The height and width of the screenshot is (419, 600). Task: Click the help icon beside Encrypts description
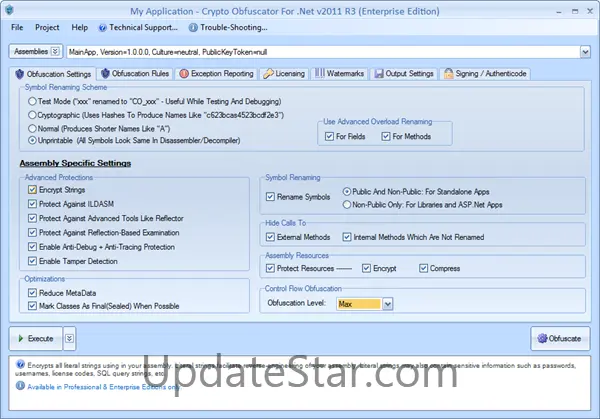[x=20, y=364]
